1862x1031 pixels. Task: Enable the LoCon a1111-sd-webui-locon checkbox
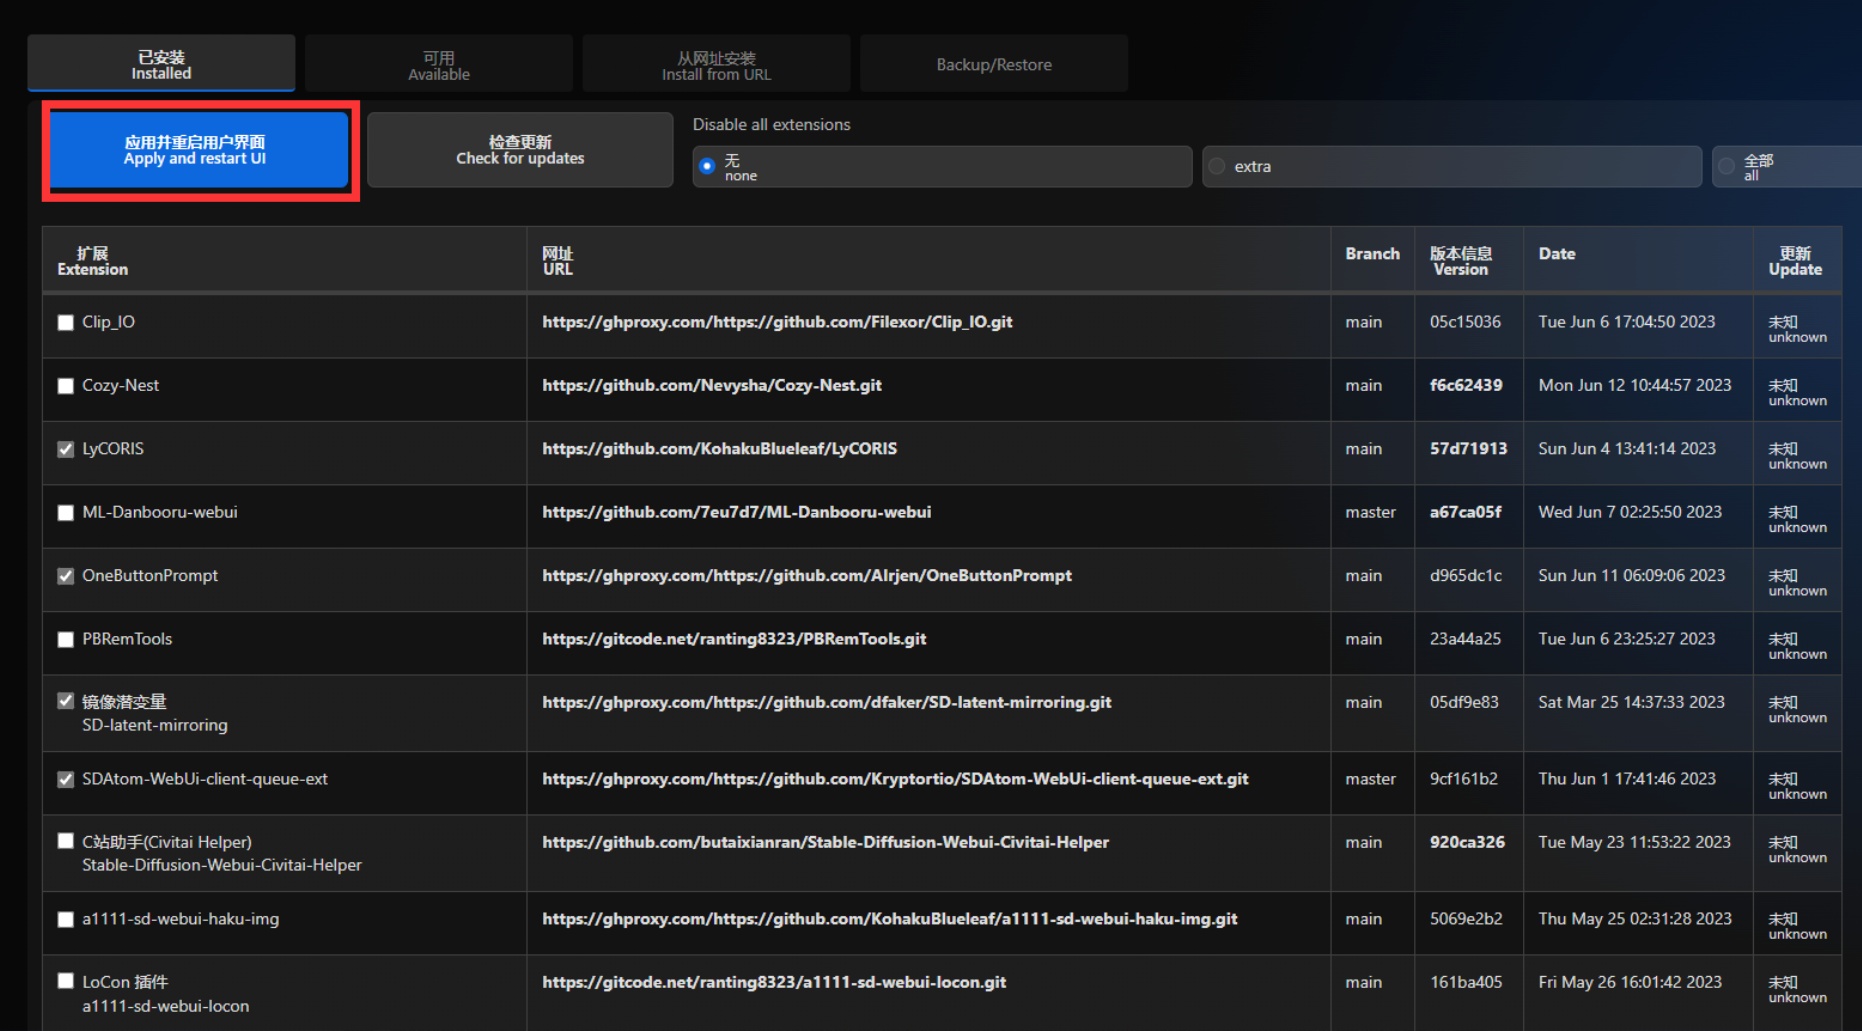tap(66, 981)
